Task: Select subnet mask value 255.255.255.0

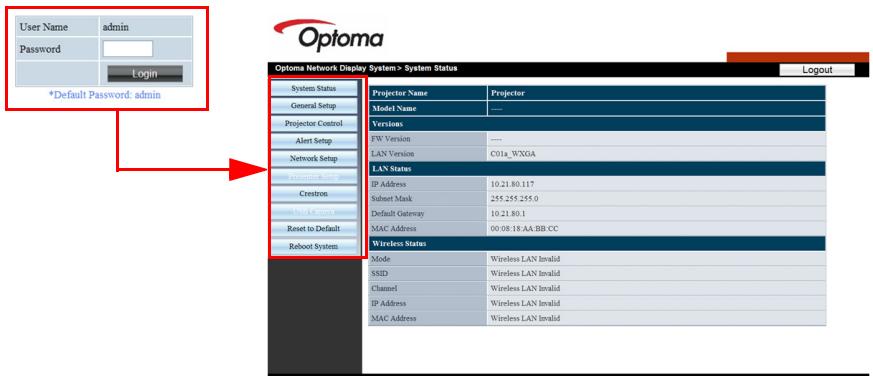Action: pos(514,199)
